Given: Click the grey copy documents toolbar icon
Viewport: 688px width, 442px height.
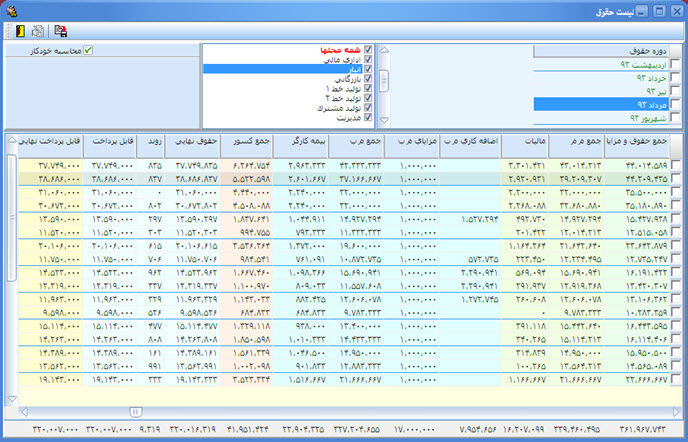Looking at the screenshot, I should [38, 31].
